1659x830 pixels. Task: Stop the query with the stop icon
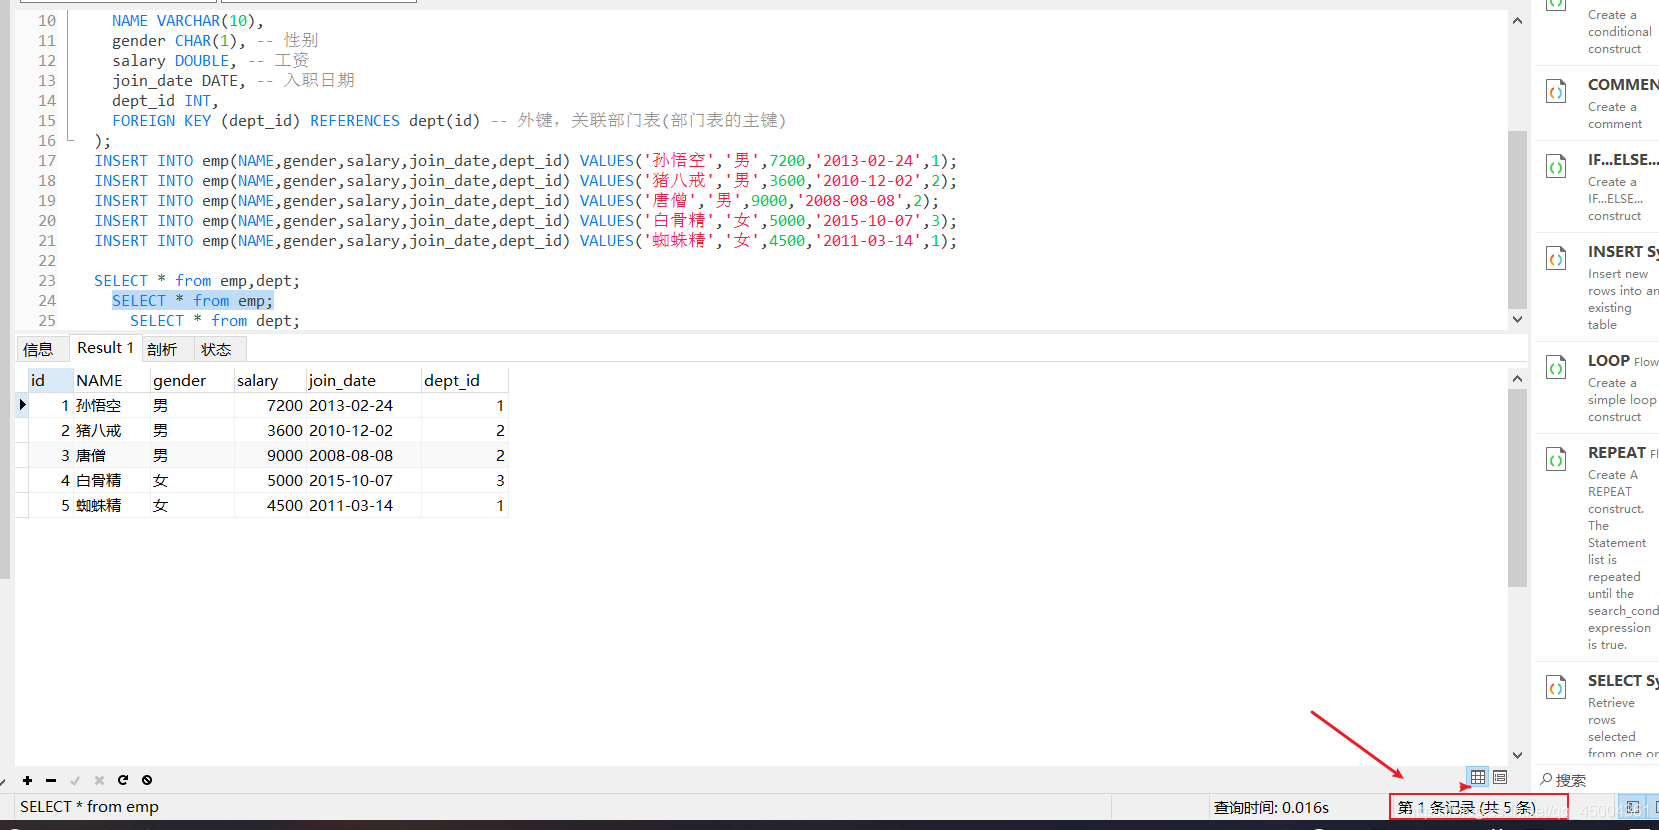click(147, 780)
